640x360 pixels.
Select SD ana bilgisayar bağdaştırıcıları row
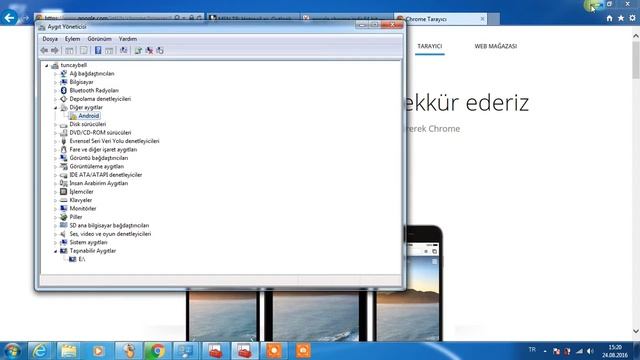pos(109,225)
